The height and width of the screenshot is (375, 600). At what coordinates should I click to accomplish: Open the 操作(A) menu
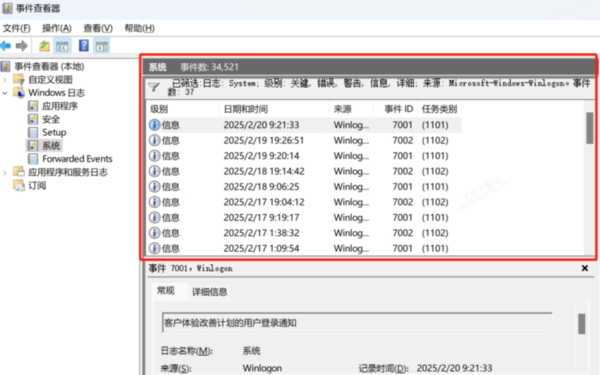pos(57,28)
